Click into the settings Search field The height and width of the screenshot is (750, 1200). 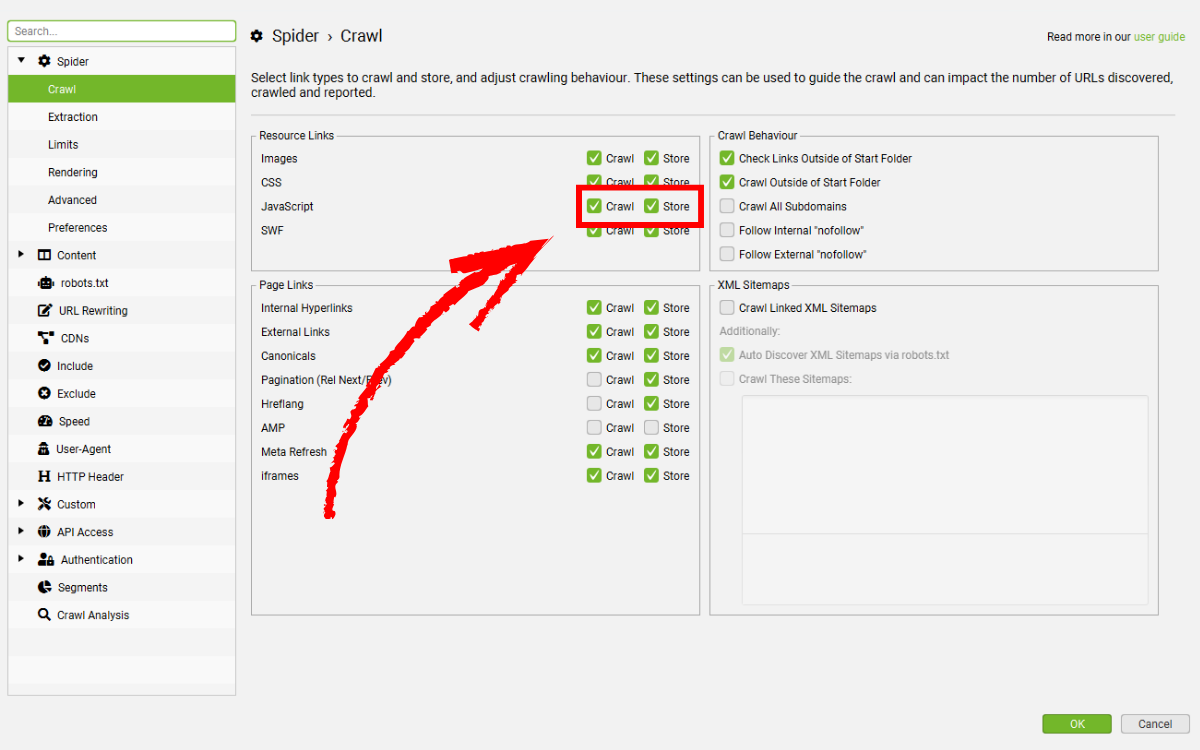pyautogui.click(x=121, y=31)
